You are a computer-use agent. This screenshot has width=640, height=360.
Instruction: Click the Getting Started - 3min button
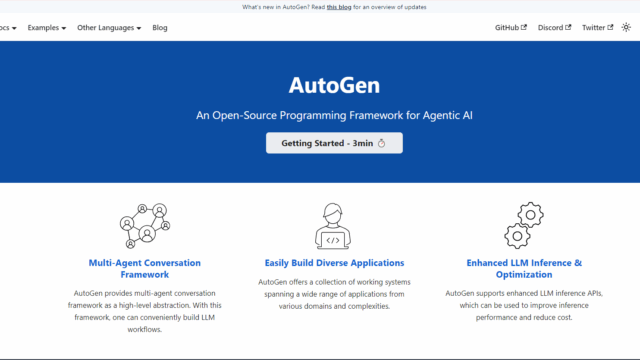click(334, 143)
